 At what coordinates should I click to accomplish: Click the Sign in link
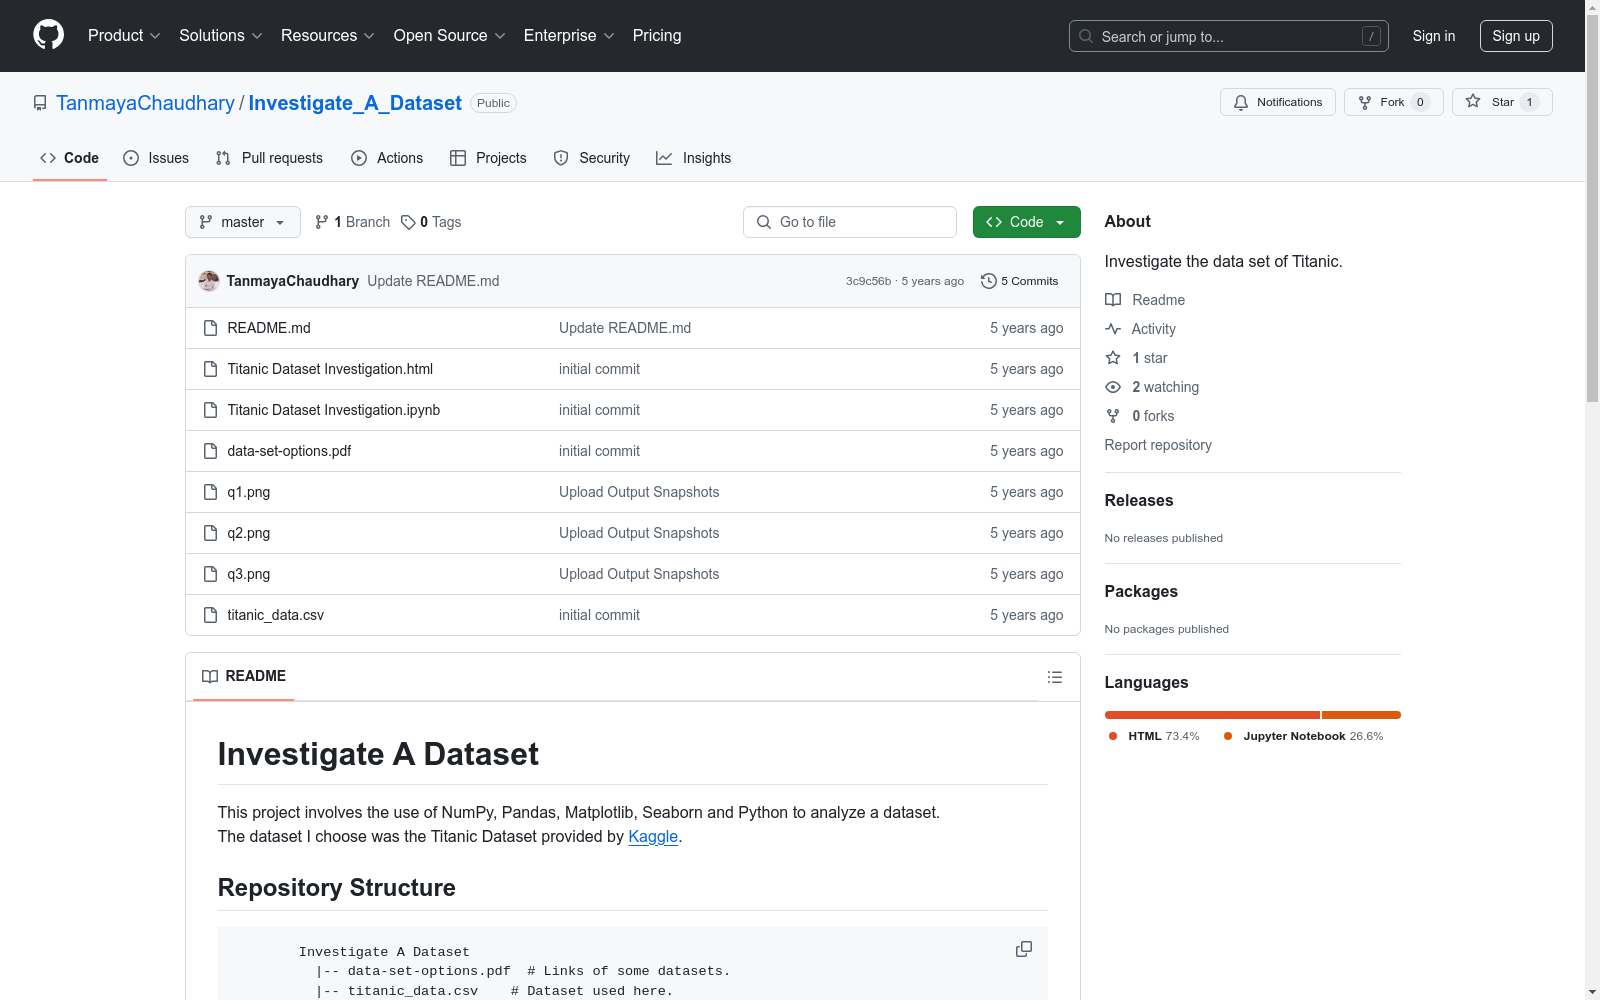pos(1434,36)
